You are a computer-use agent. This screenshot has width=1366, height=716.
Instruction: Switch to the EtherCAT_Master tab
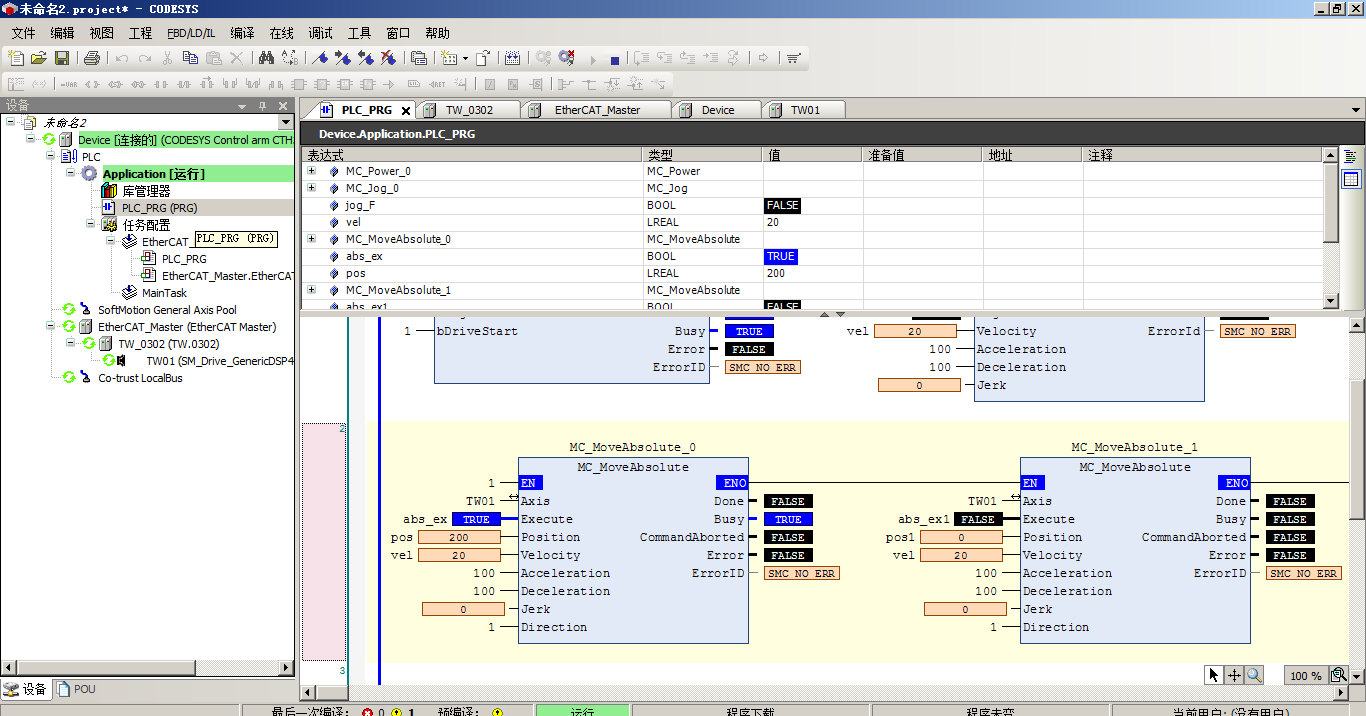tap(597, 110)
